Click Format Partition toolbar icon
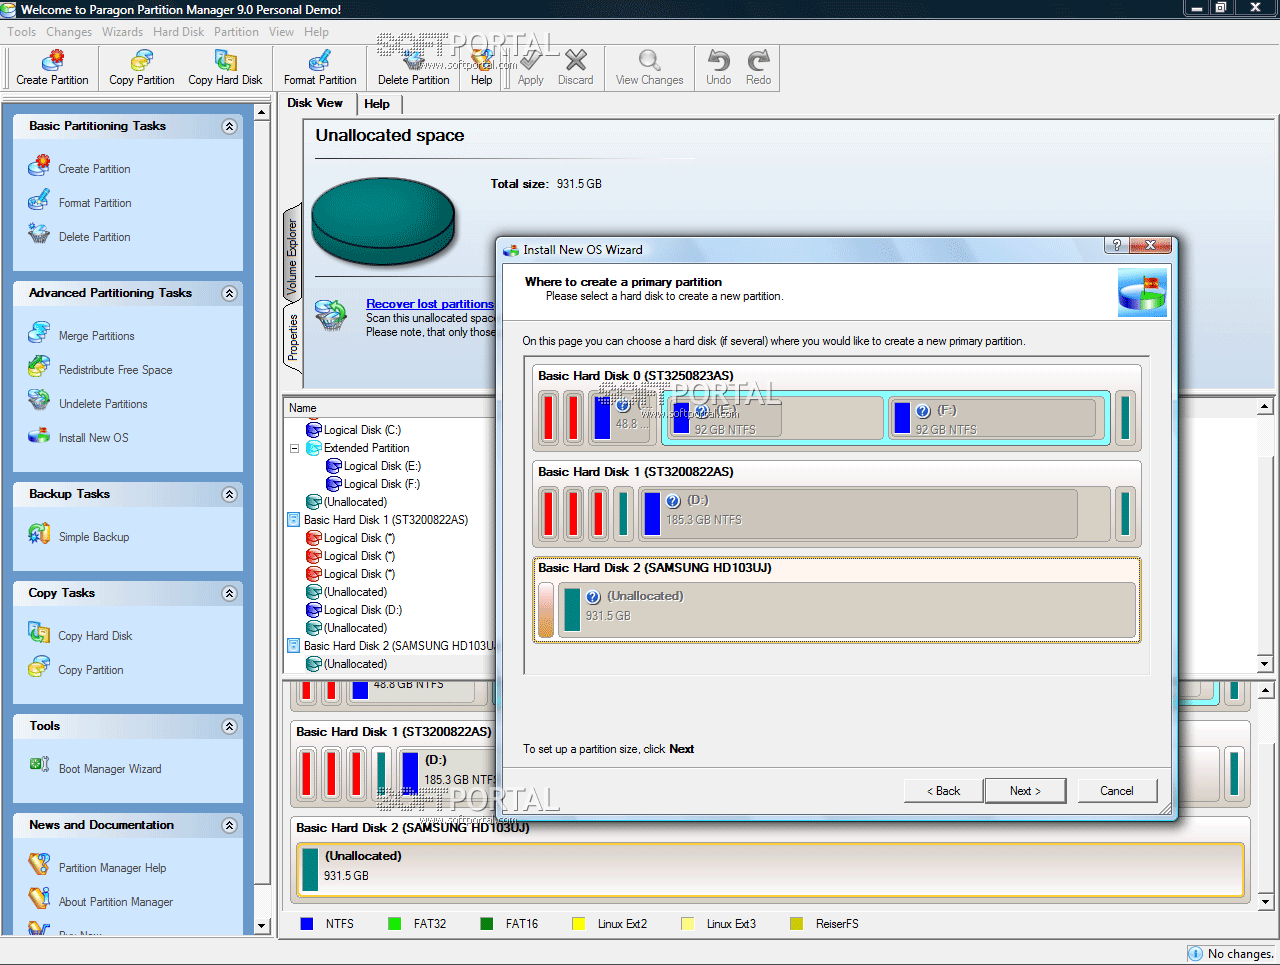 320,60
